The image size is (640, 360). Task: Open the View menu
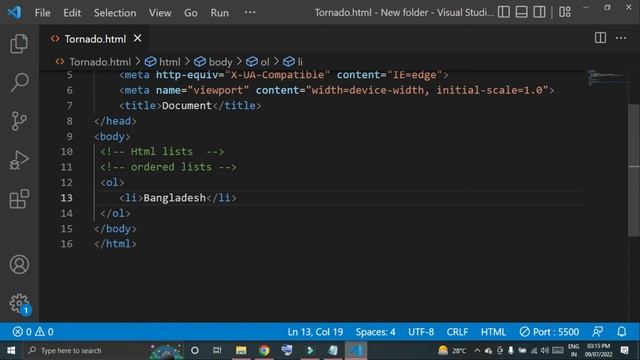coord(160,13)
